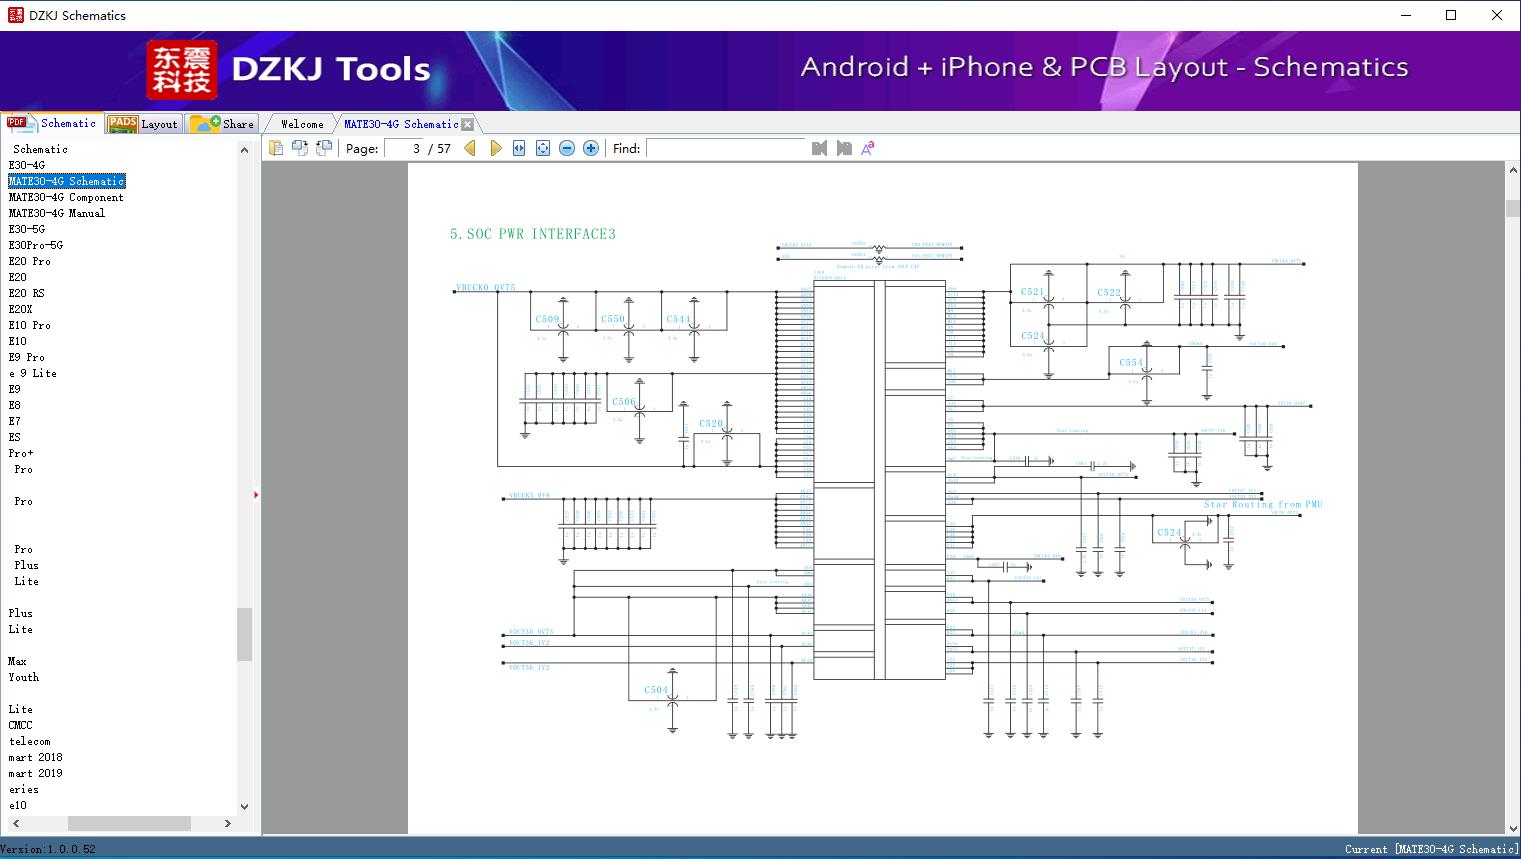
Task: Select MATE30-4G Component in the list
Action: coord(66,197)
